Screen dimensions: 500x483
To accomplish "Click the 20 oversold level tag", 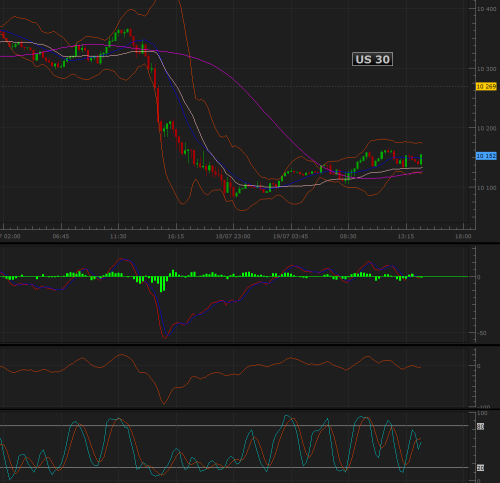I will [x=480, y=468].
